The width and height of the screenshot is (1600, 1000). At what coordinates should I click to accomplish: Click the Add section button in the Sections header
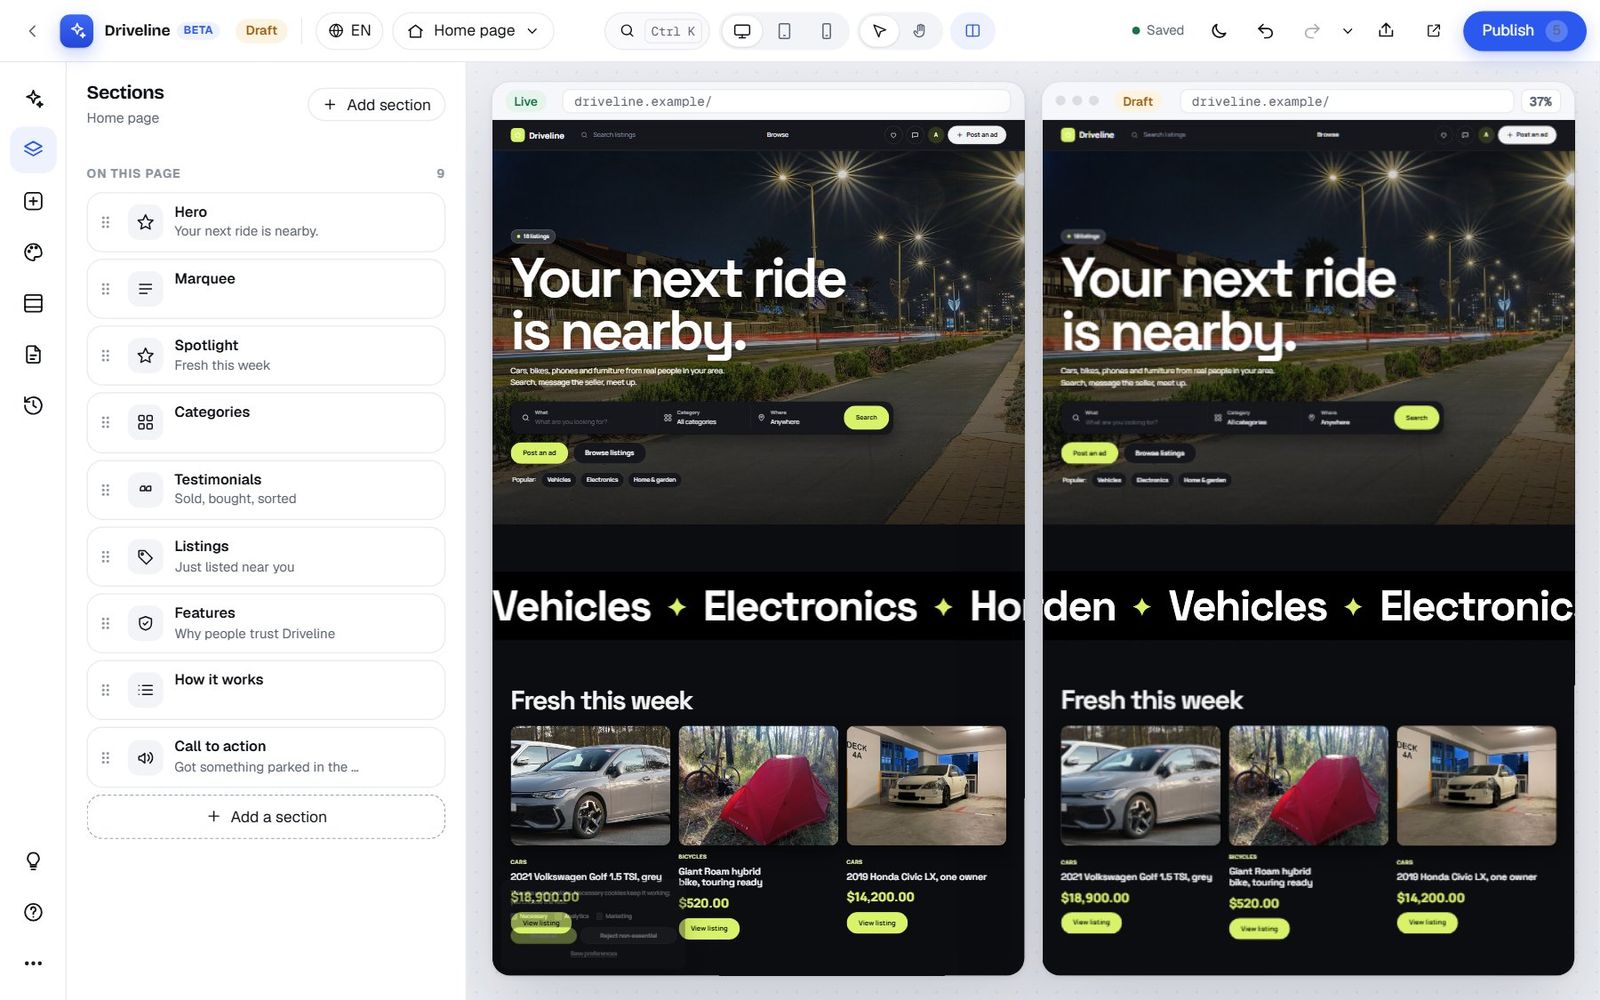point(377,105)
